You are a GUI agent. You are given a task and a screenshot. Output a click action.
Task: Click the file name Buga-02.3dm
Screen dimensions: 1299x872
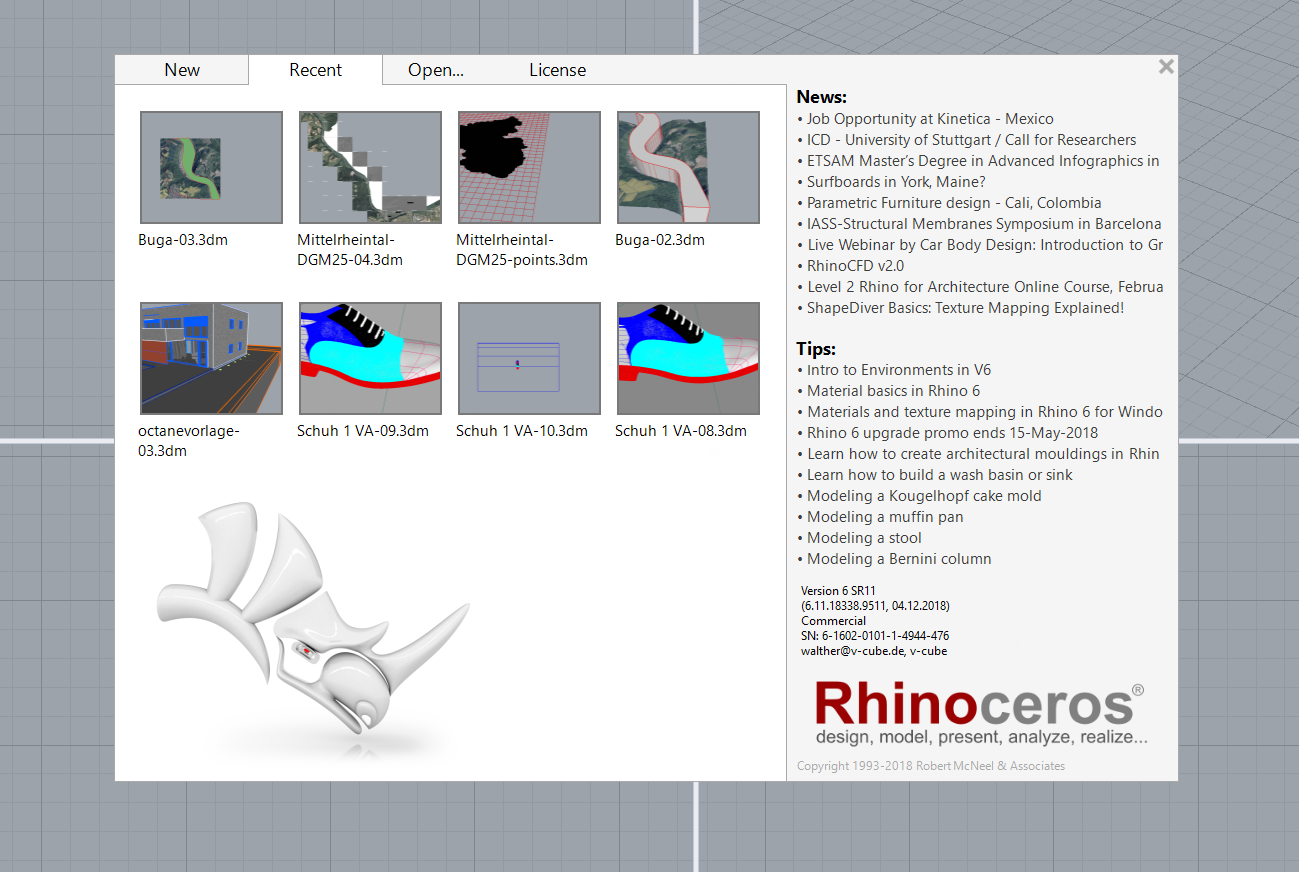(x=660, y=240)
